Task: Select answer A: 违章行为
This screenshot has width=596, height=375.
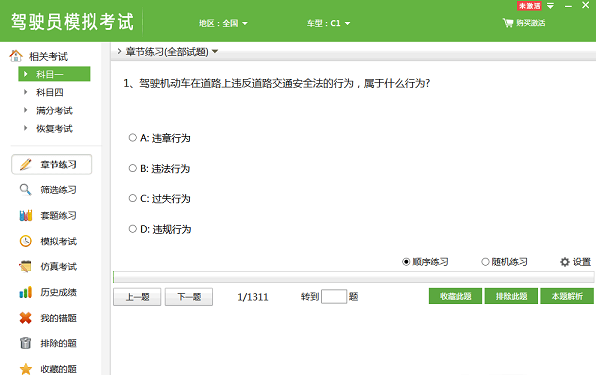Action: coord(132,138)
